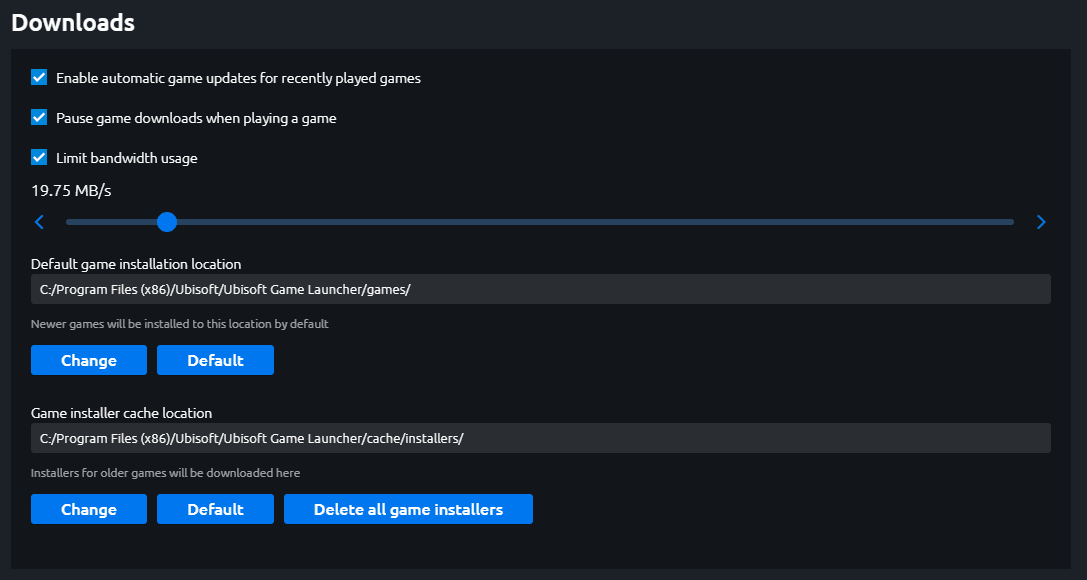Image resolution: width=1087 pixels, height=580 pixels.
Task: Click the Game installer cache location label
Action: tap(120, 412)
